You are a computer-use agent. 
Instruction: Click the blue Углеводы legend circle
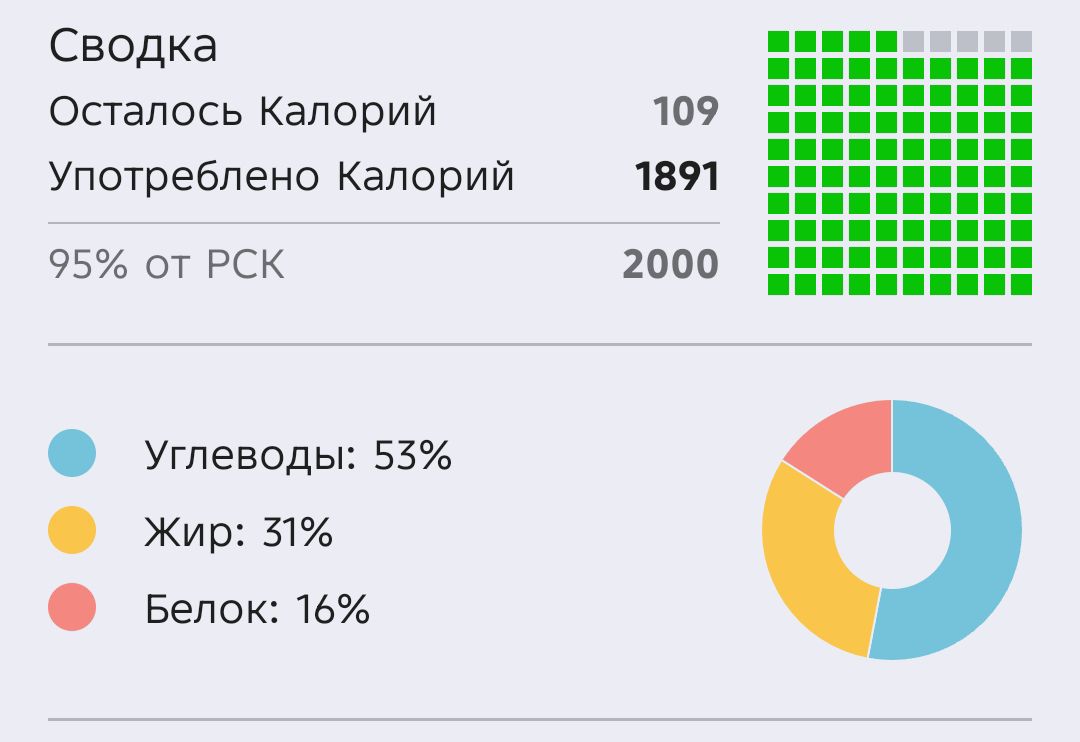coord(72,453)
